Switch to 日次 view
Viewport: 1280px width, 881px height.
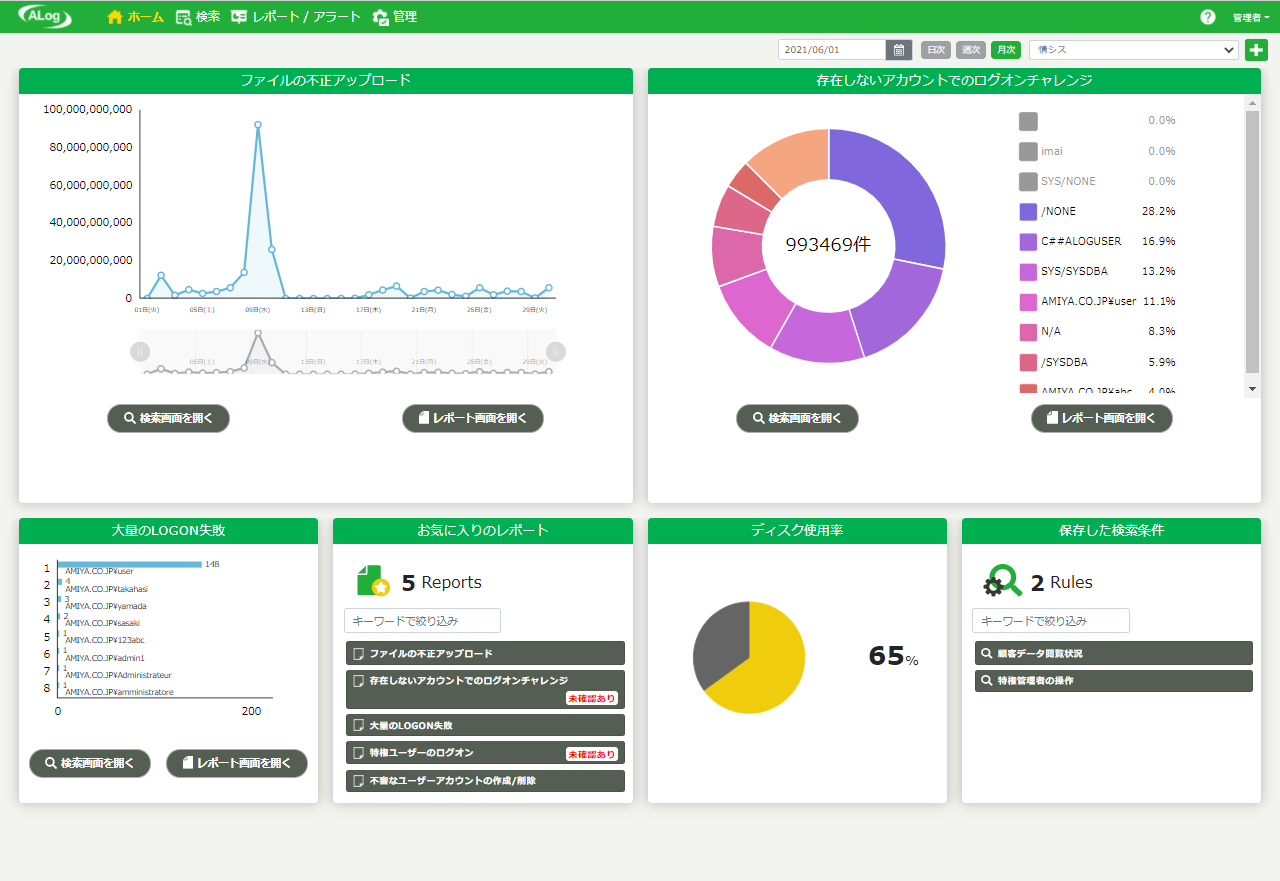pos(936,50)
